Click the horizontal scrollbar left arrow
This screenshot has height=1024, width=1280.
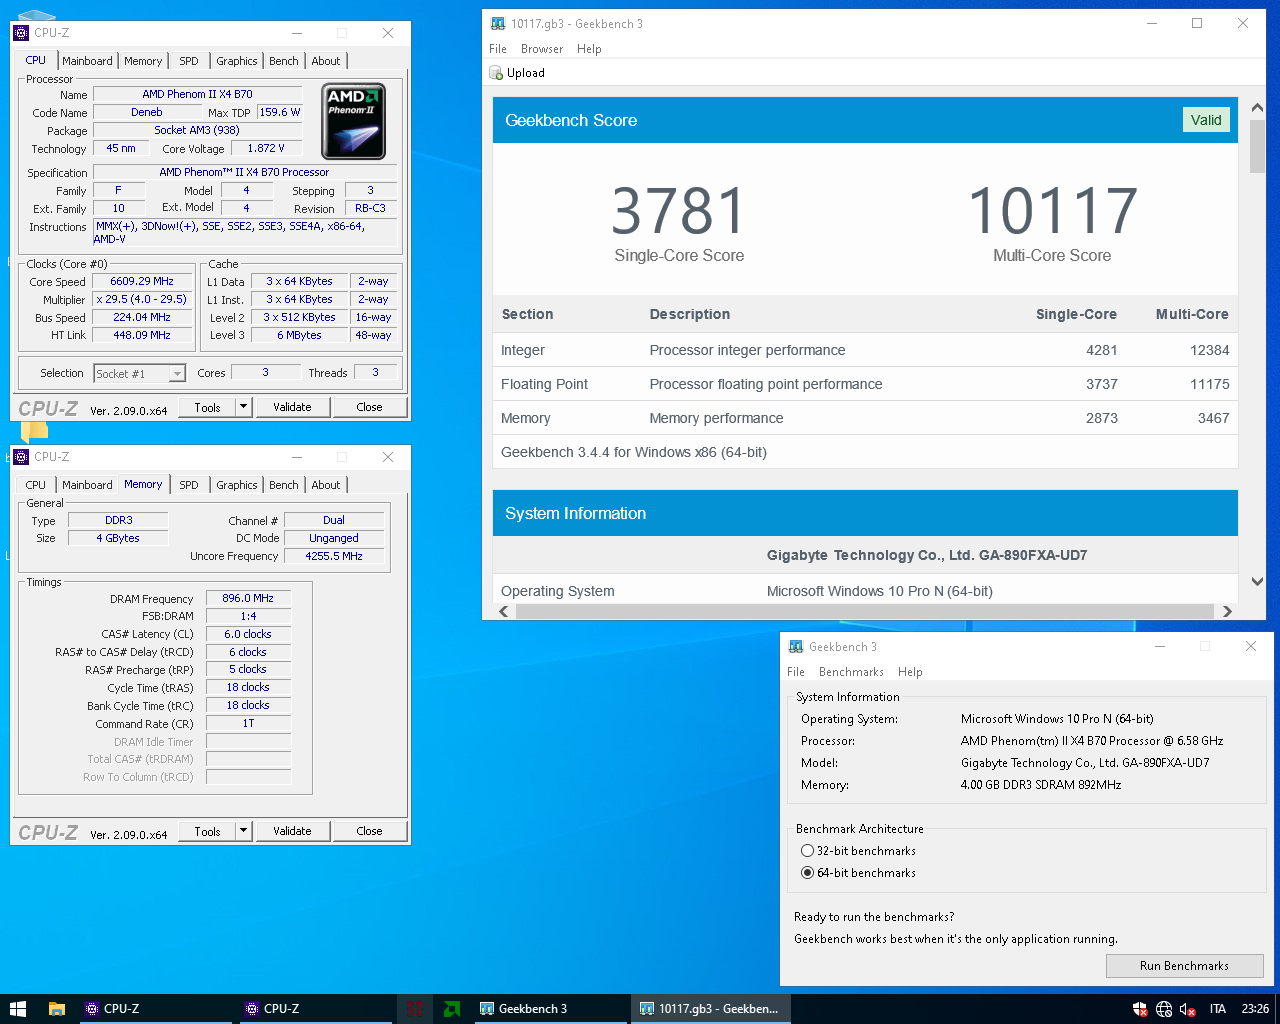pos(503,611)
